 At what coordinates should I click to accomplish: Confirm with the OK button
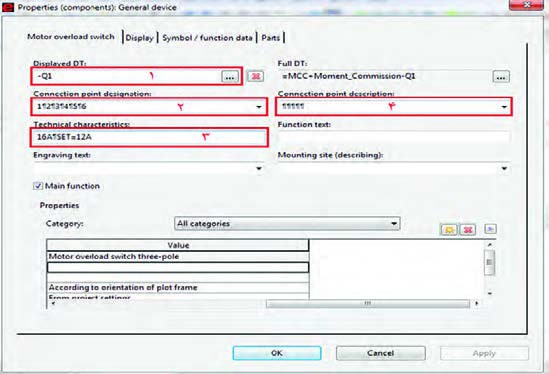click(x=277, y=353)
